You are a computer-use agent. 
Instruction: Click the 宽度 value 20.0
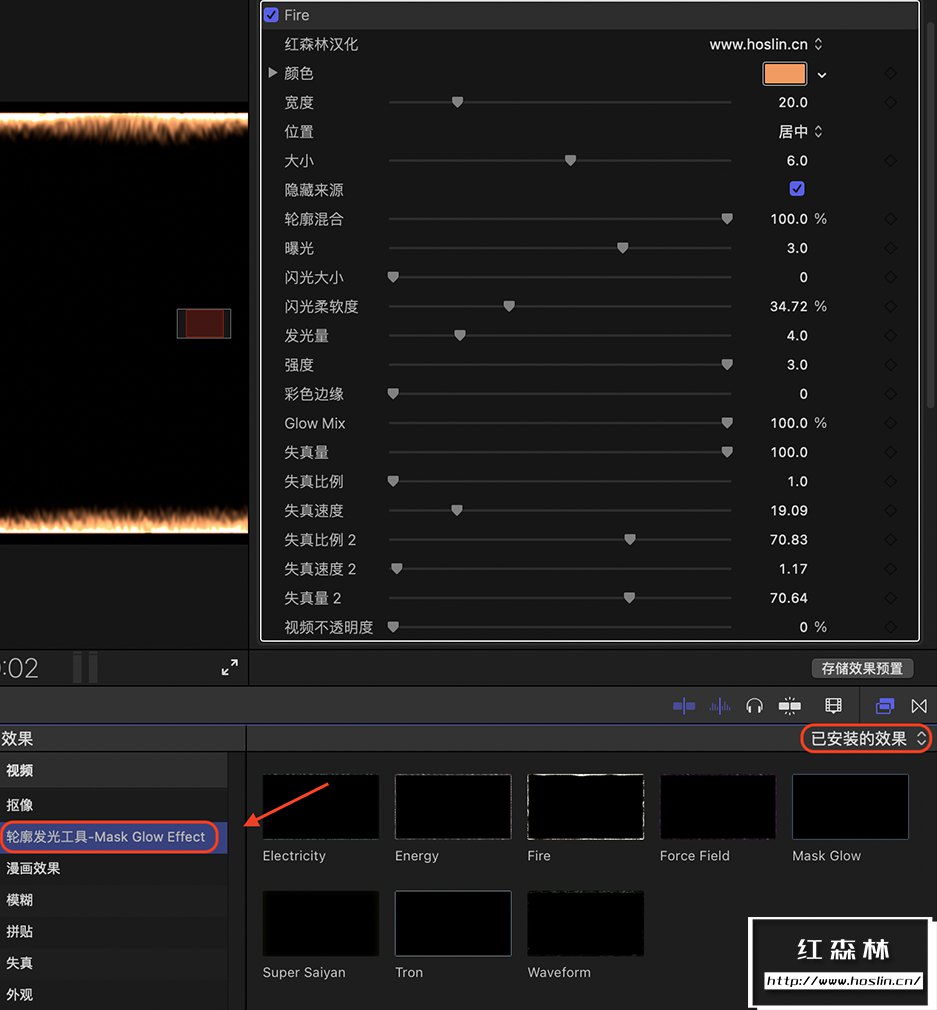[x=793, y=102]
